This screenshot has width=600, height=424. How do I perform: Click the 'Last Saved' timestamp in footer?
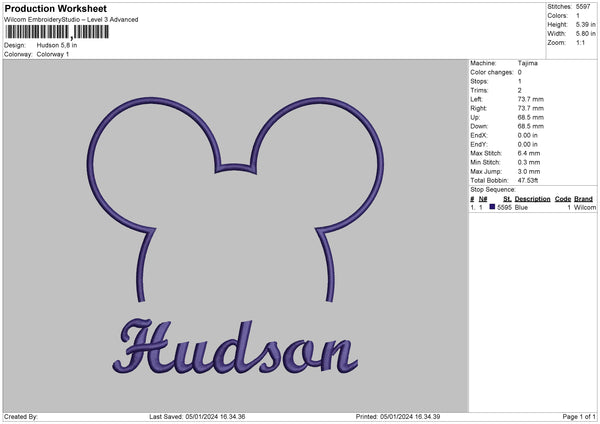click(x=197, y=416)
